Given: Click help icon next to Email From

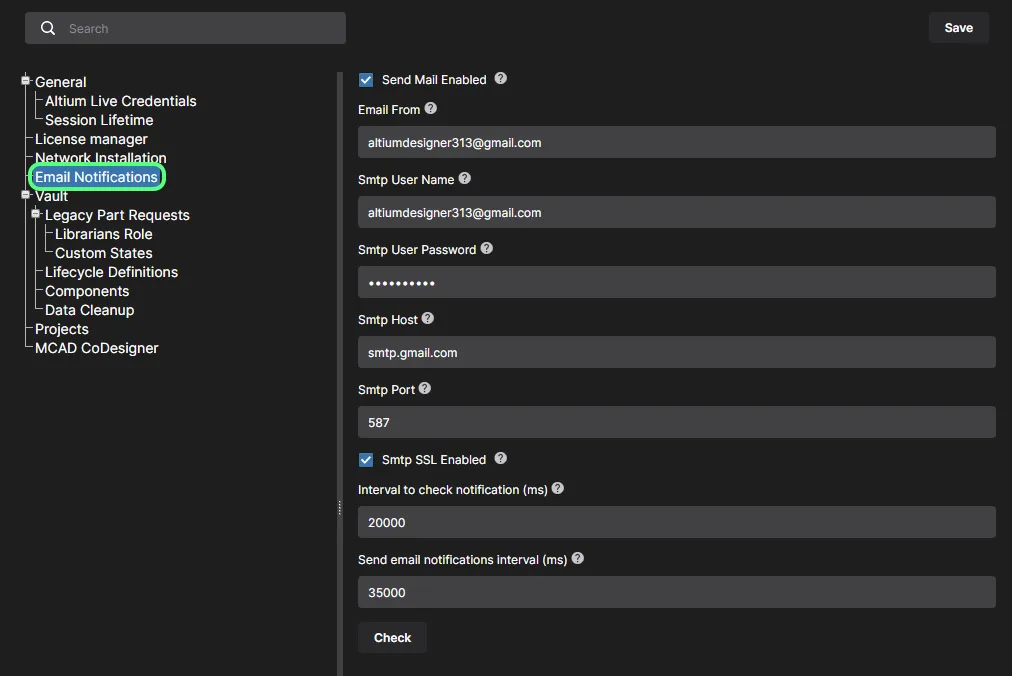Looking at the screenshot, I should [431, 109].
